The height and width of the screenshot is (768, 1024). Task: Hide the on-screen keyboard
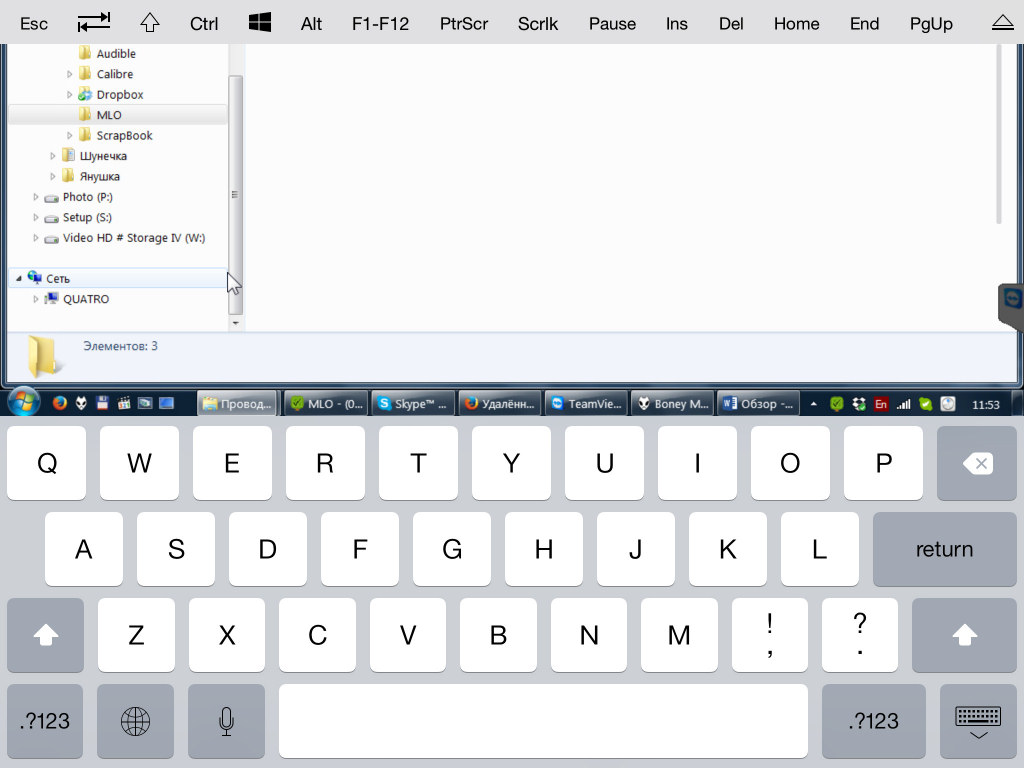(x=977, y=721)
